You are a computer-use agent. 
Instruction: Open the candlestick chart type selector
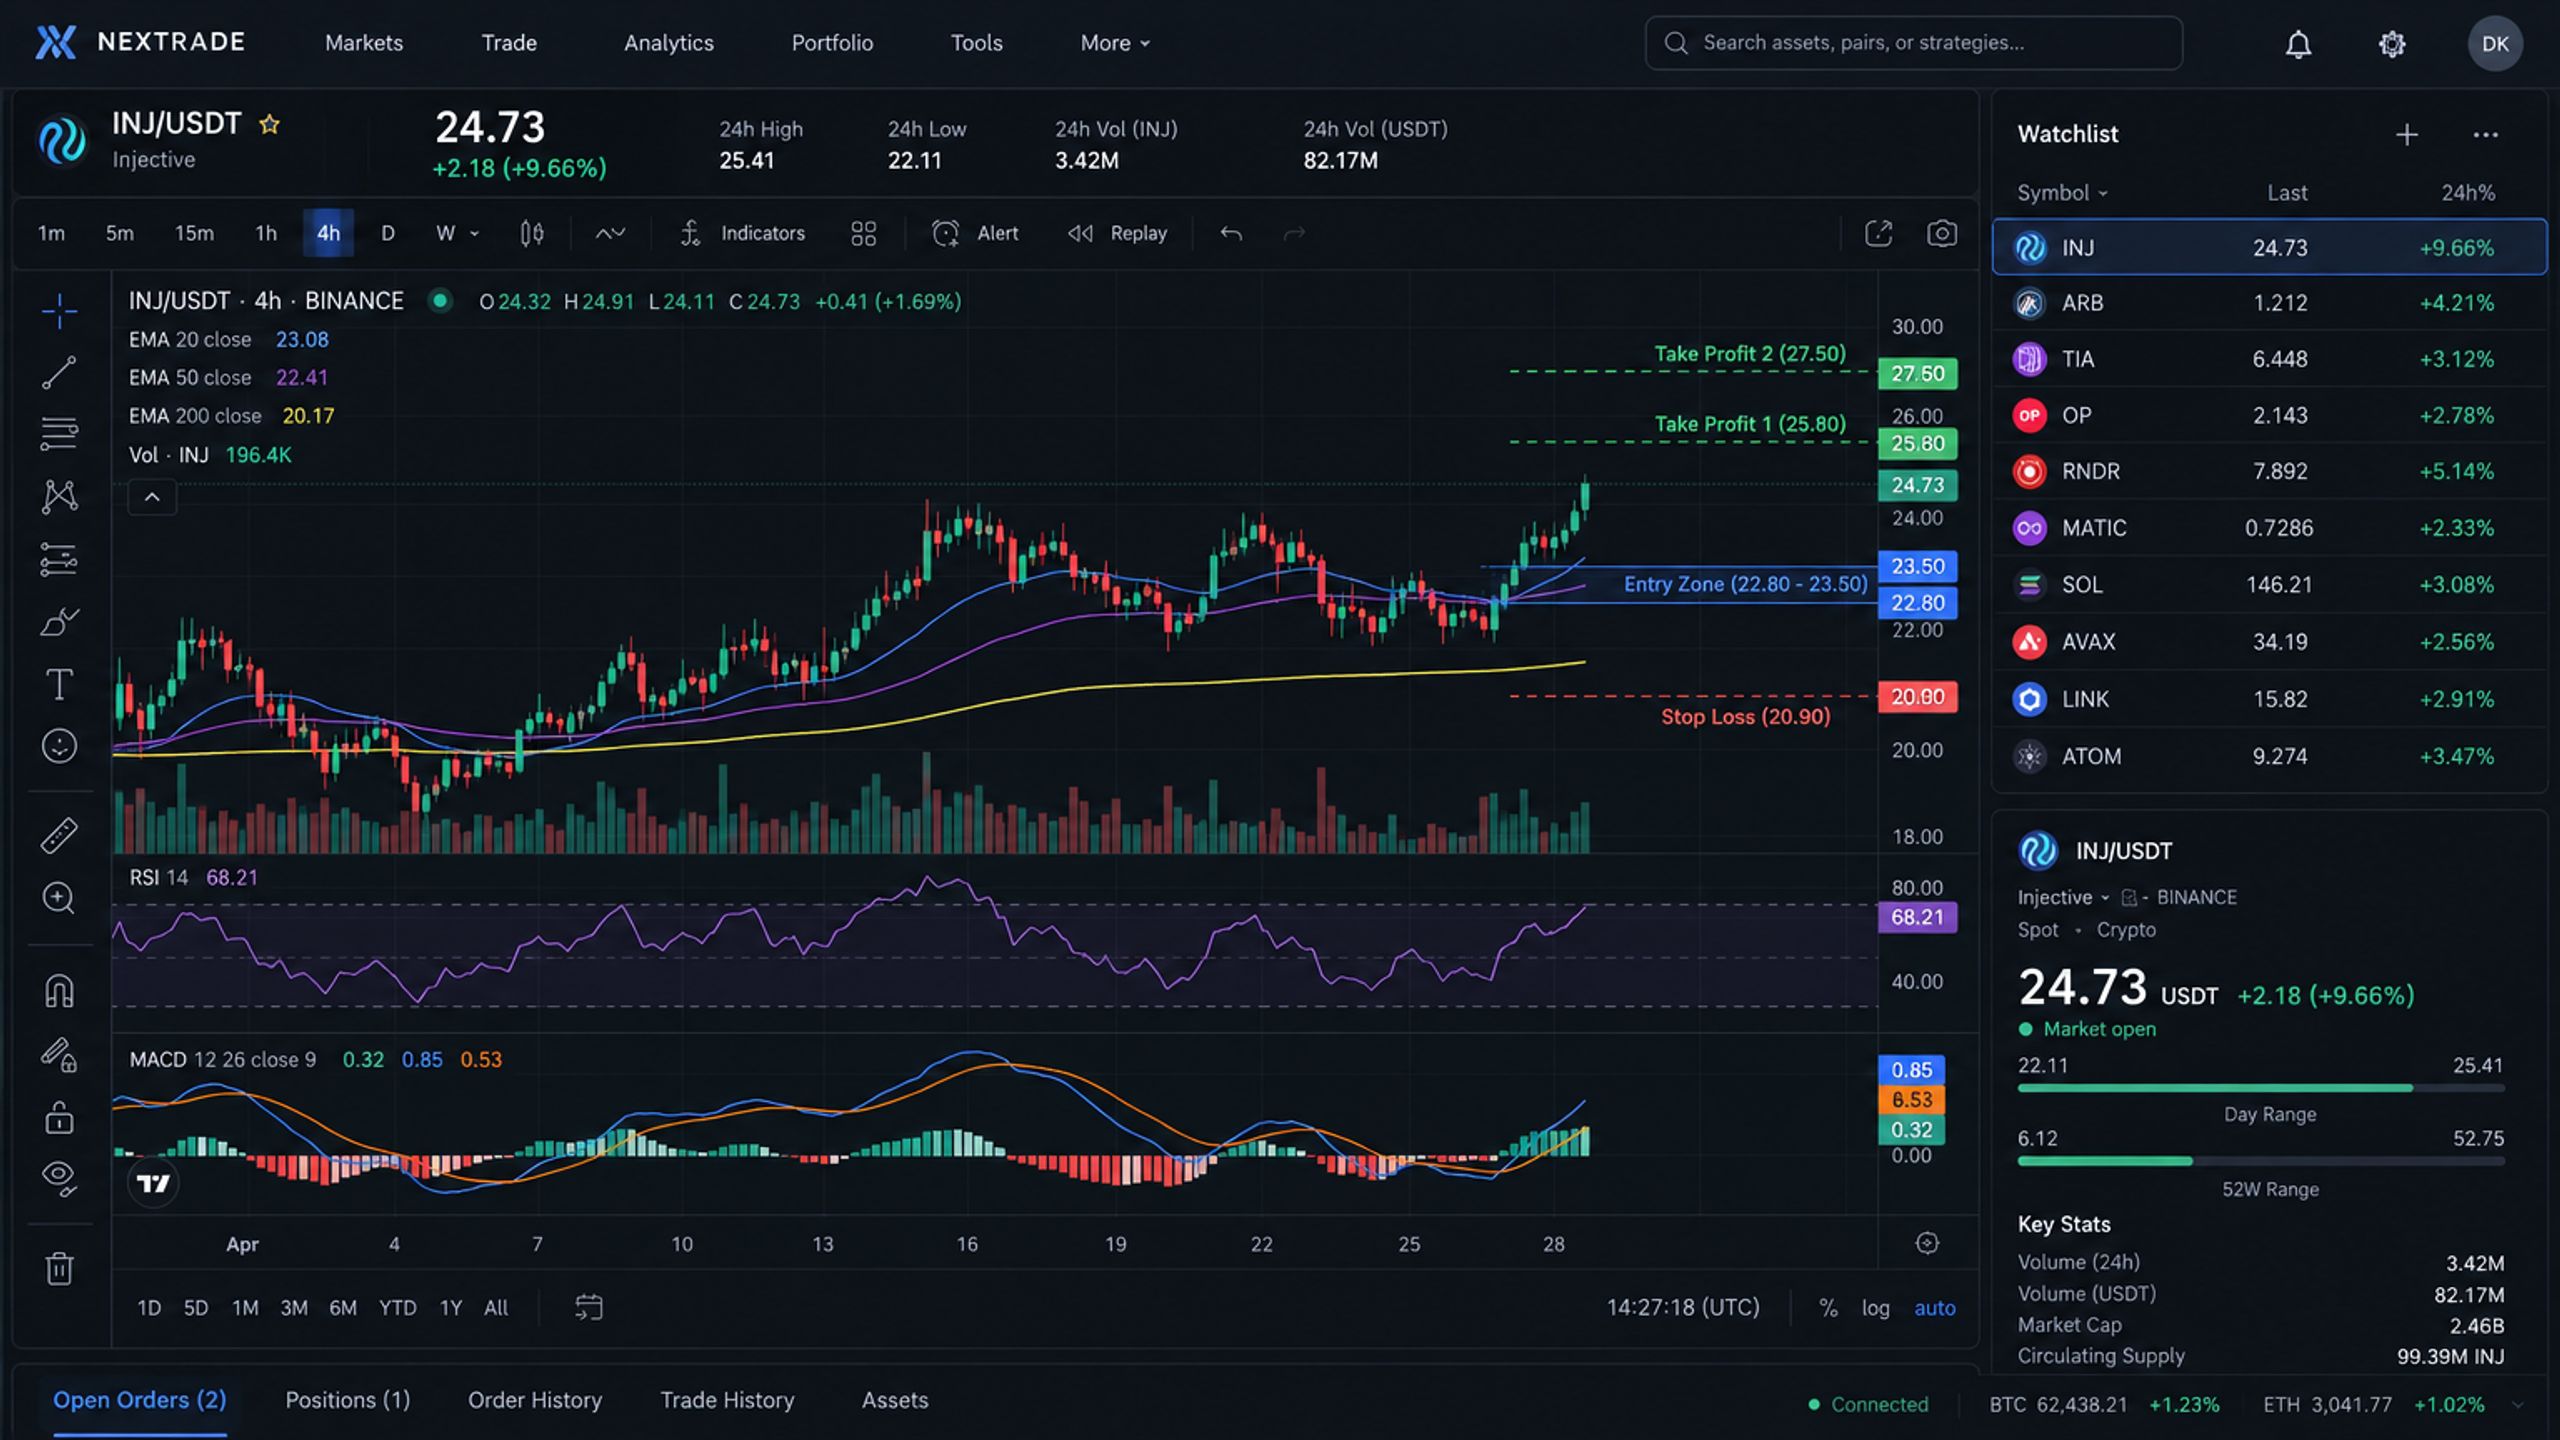click(532, 233)
